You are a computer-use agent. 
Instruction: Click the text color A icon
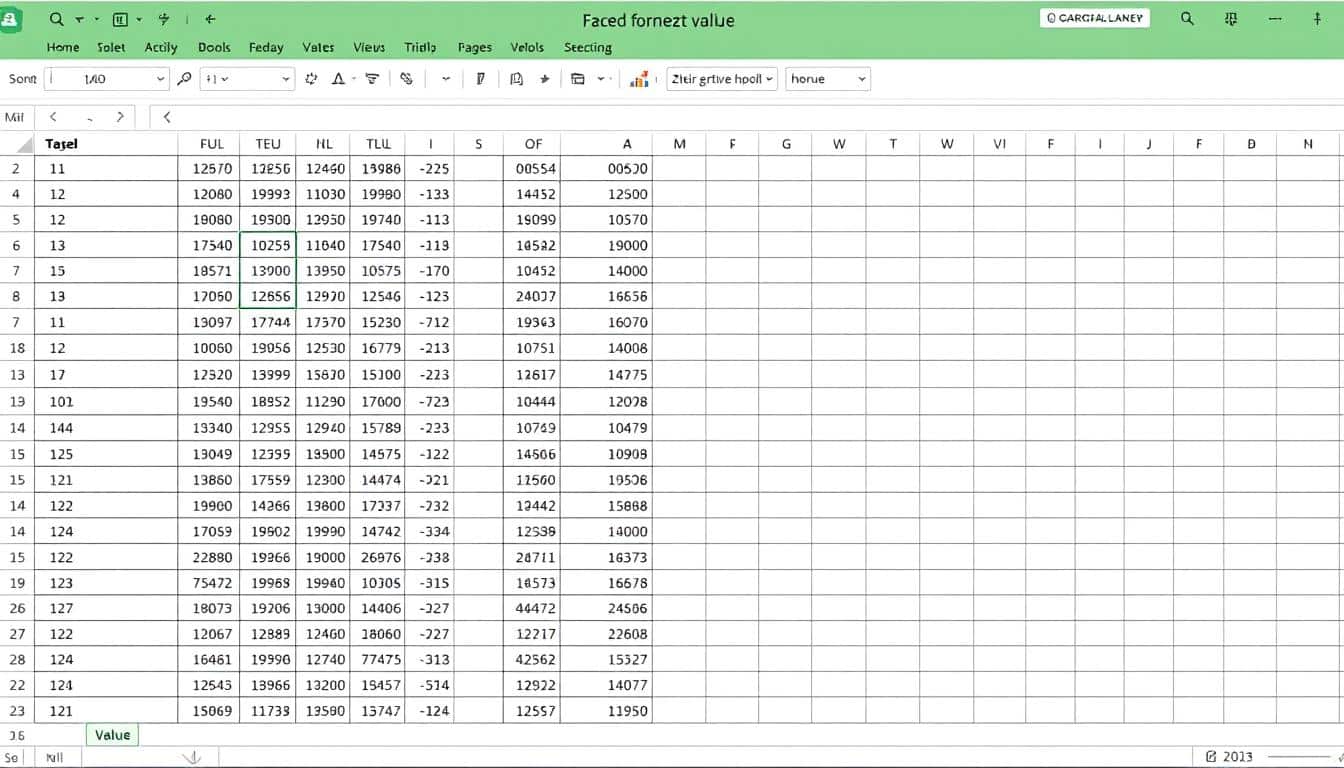click(x=337, y=79)
